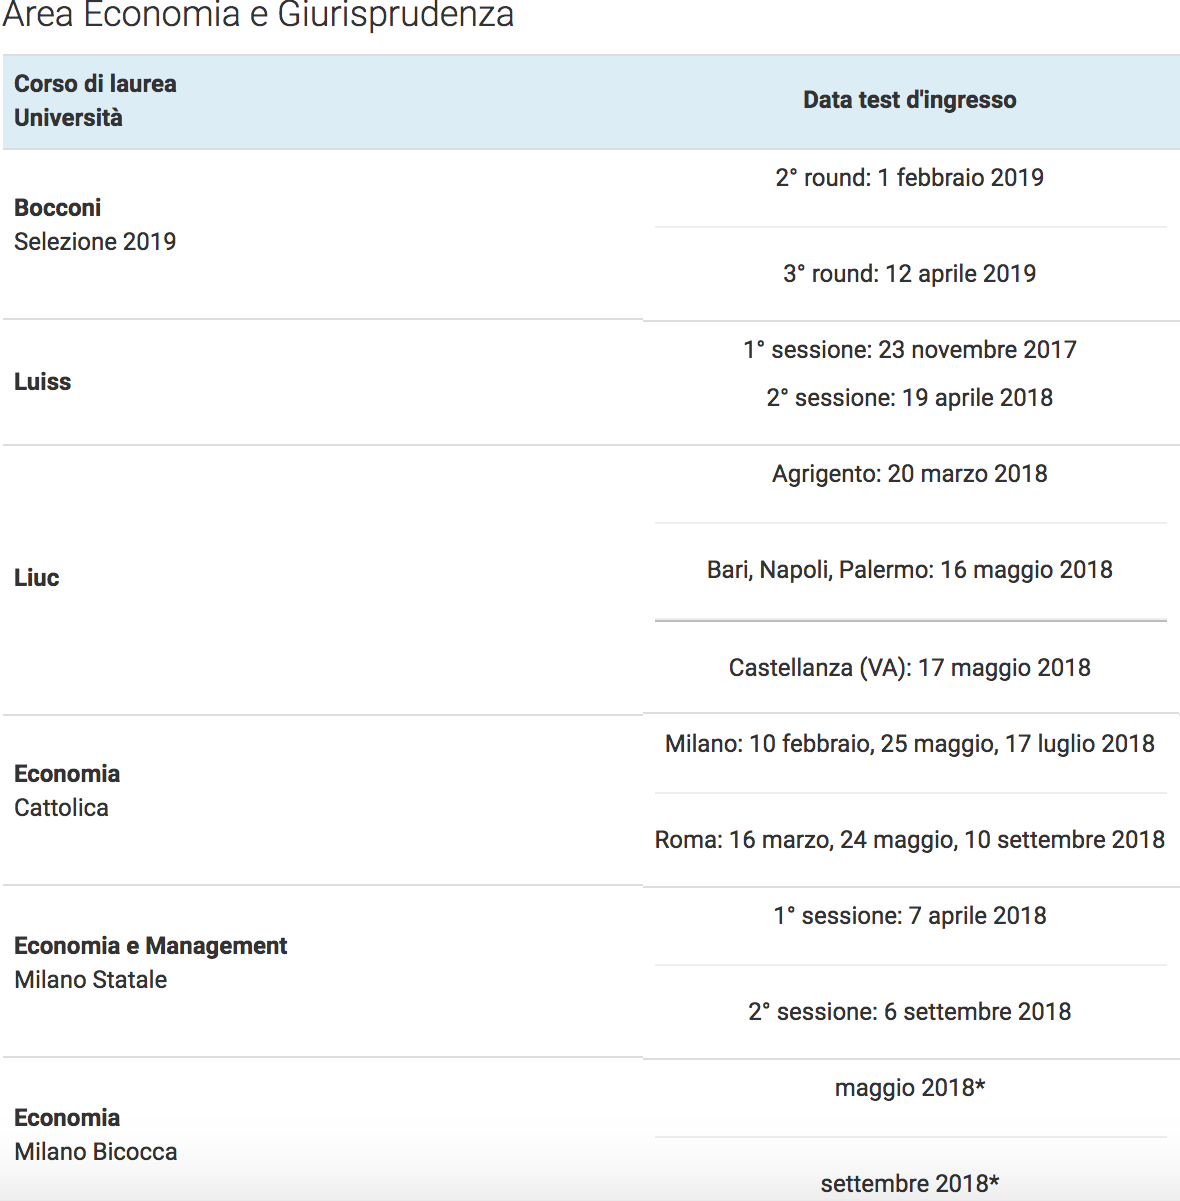Image resolution: width=1180 pixels, height=1201 pixels.
Task: Click the 'Area Economia e Giurisprudenza' heading
Action: (x=258, y=14)
